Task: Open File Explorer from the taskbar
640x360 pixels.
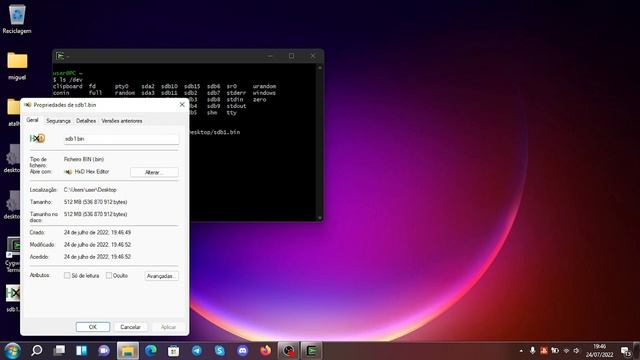Action: point(128,351)
